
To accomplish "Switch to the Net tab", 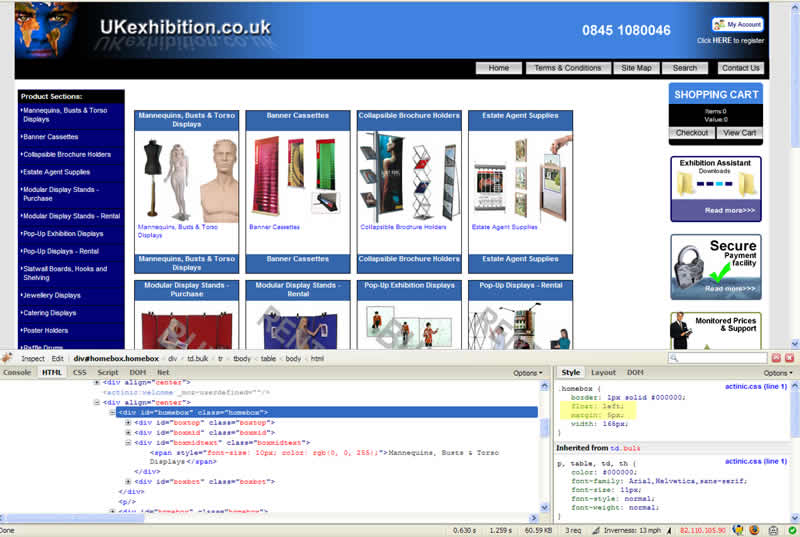I will (x=162, y=372).
